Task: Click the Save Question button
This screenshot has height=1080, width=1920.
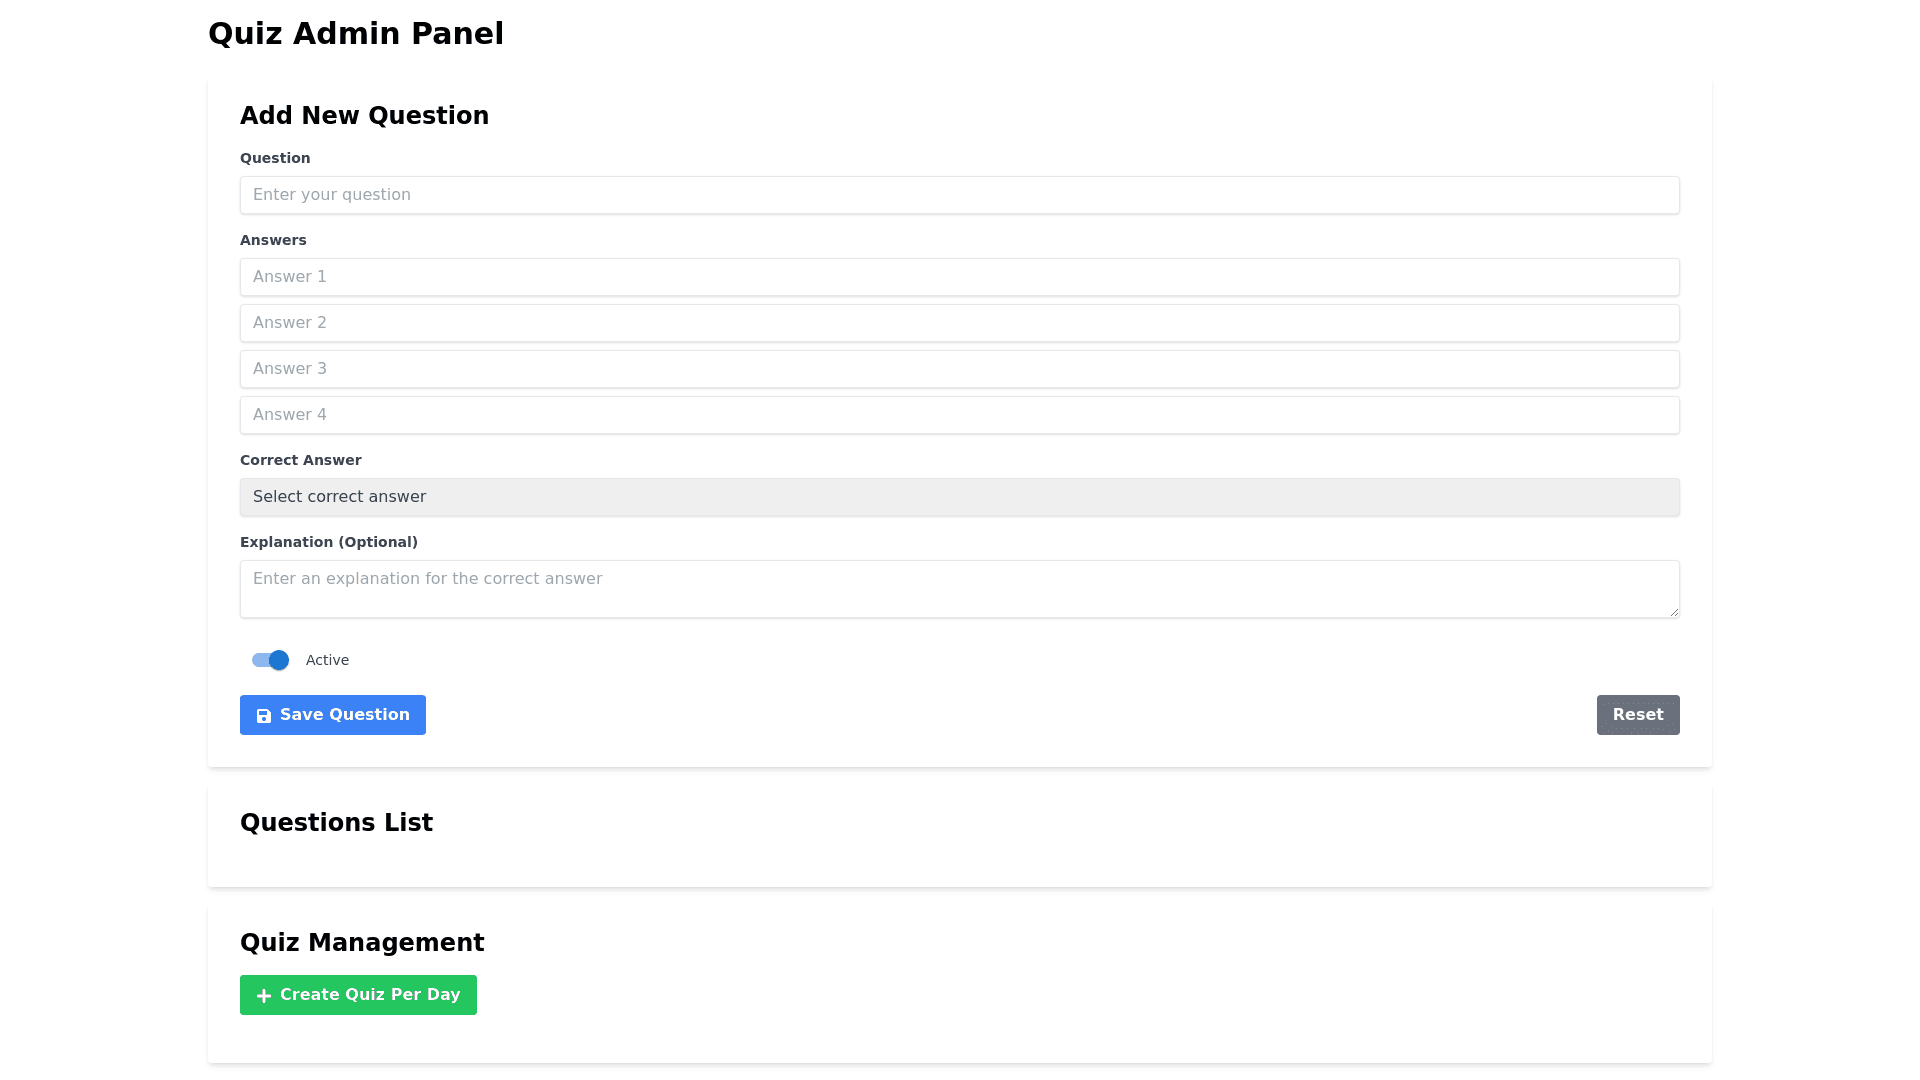Action: coord(332,715)
